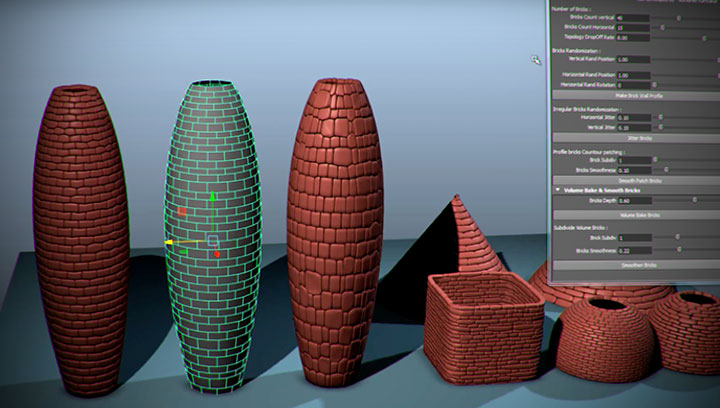The height and width of the screenshot is (408, 720).
Task: Click the yellow X-axis move manipulator arrow
Action: [170, 242]
